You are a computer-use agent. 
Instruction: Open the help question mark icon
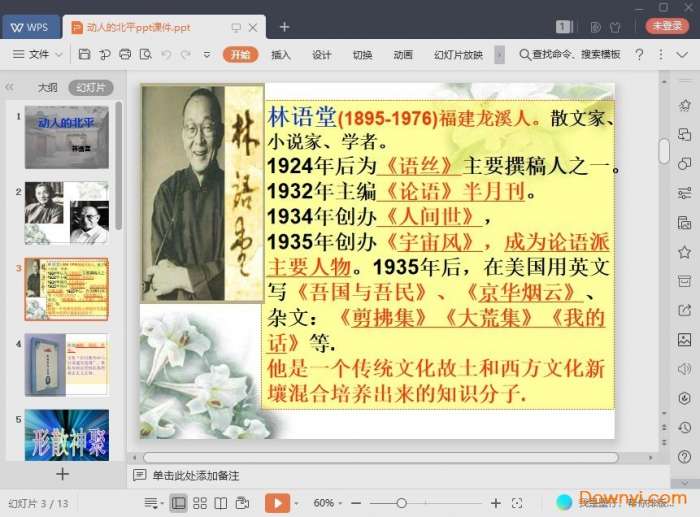tap(639, 54)
